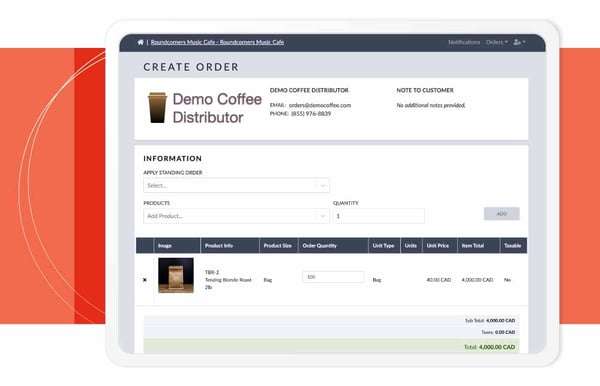600x386 pixels.
Task: Remove TBR-2 item with the X icon
Action: coord(145,280)
